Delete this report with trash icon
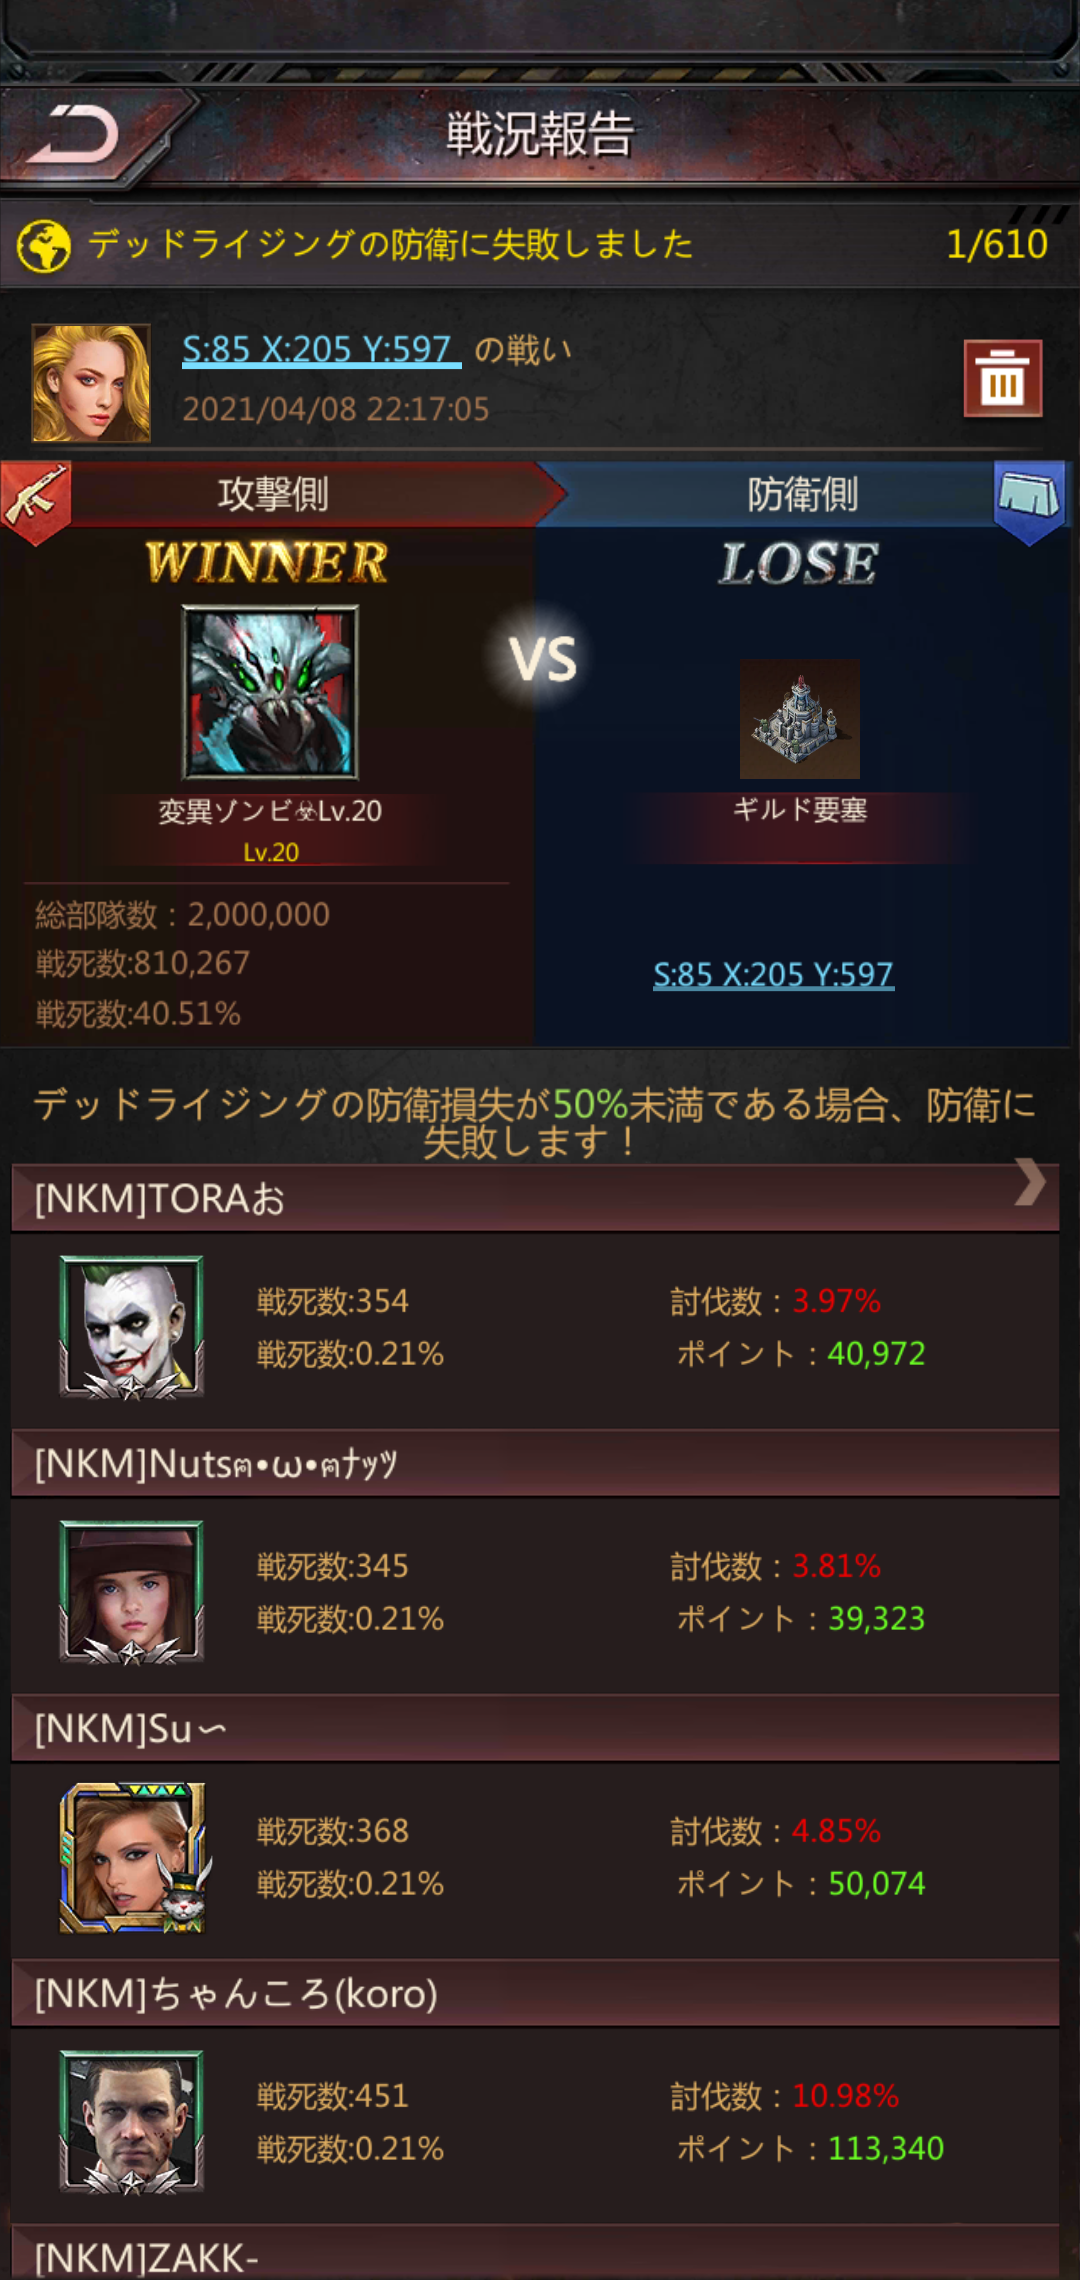This screenshot has width=1080, height=2280. [1002, 378]
